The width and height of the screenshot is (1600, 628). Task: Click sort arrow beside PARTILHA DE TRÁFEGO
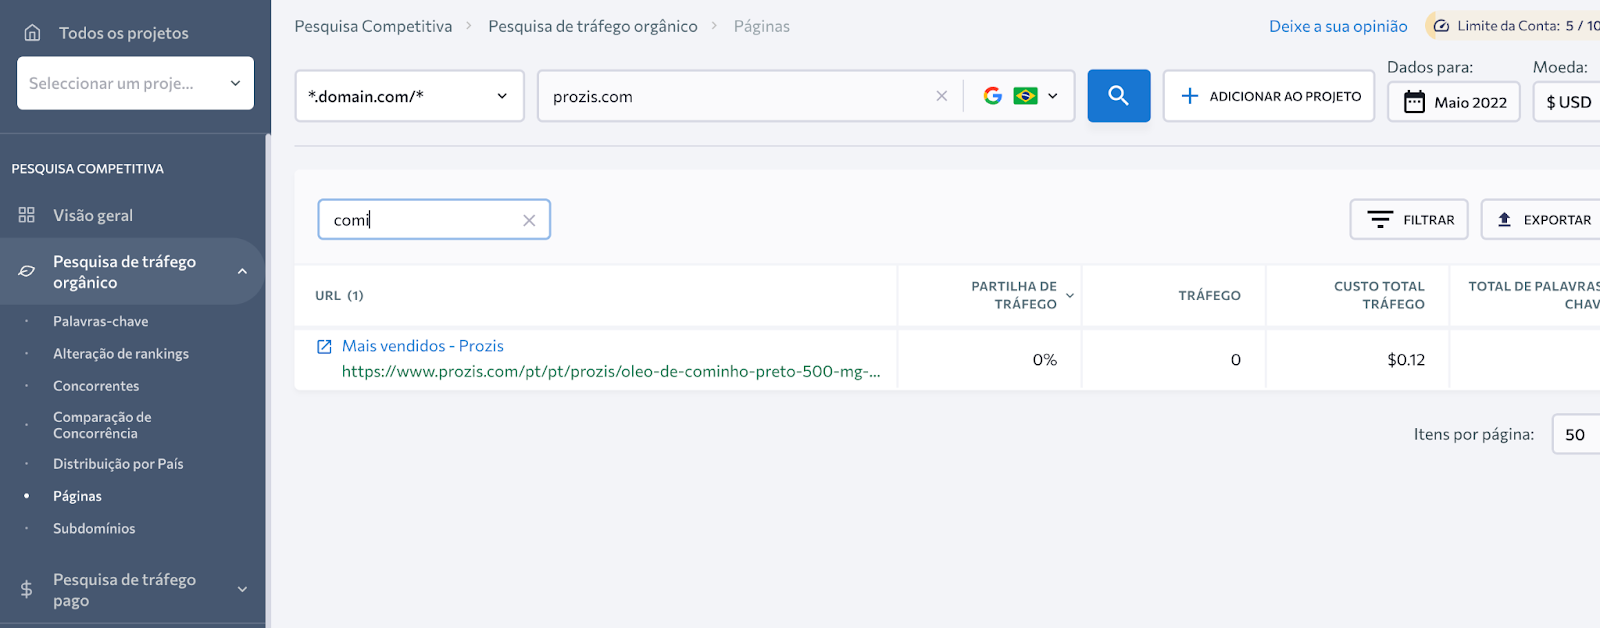coord(1070,295)
